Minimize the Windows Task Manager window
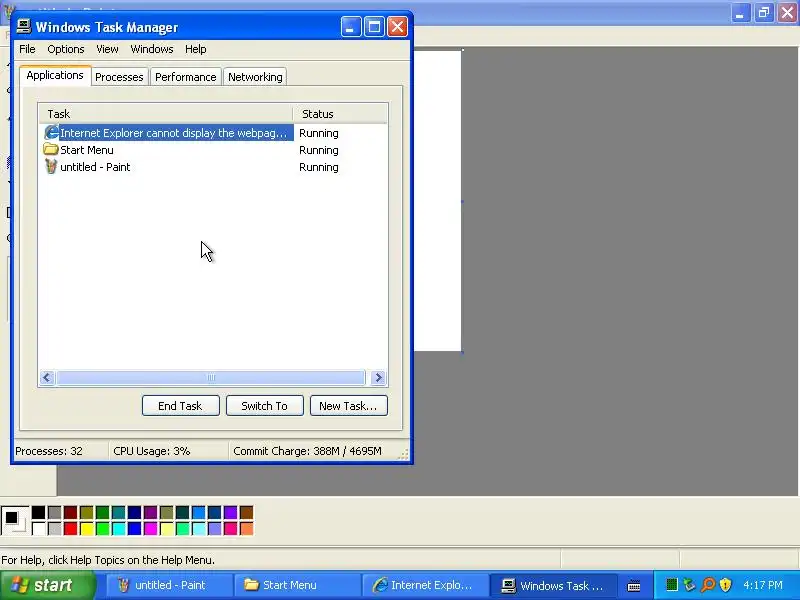Viewport: 800px width, 600px height. (x=351, y=27)
